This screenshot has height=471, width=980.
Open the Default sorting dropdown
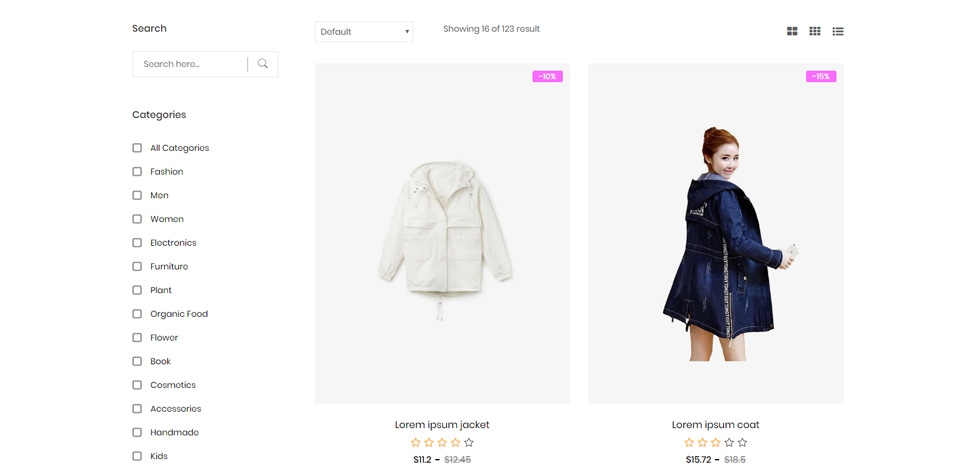click(364, 32)
